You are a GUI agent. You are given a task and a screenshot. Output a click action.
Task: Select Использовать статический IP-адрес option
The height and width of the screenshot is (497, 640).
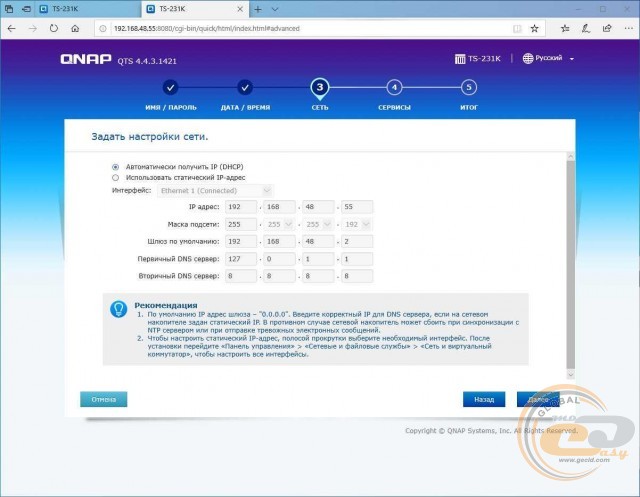[x=116, y=178]
